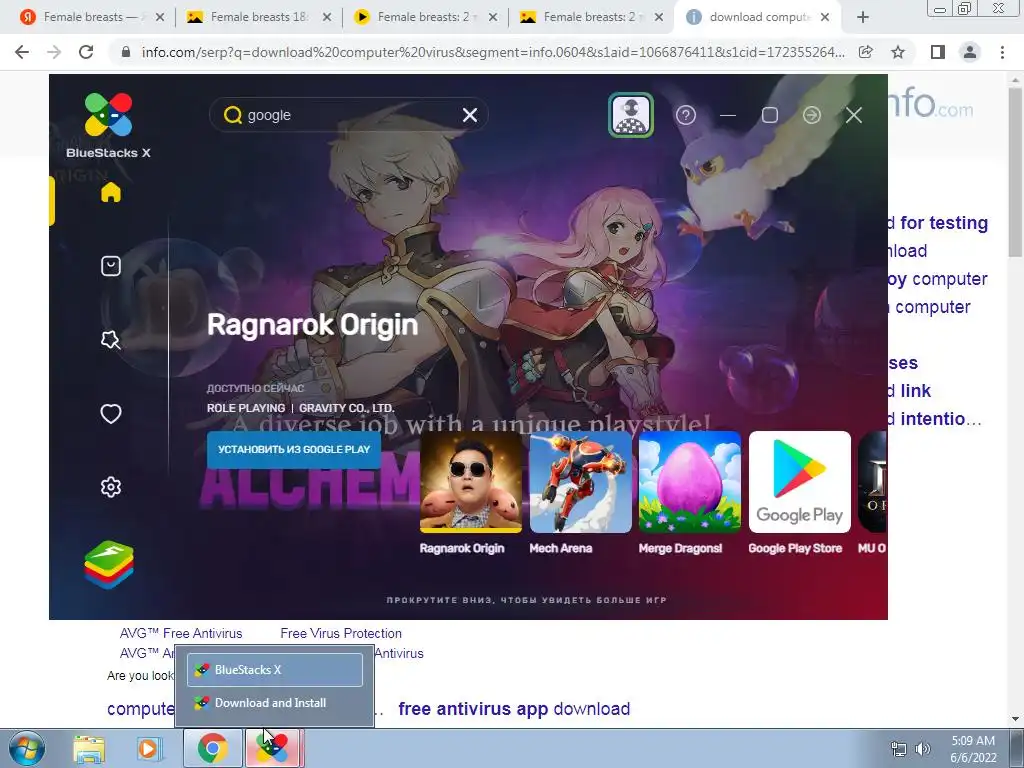Image resolution: width=1024 pixels, height=768 pixels.
Task: Open Windows Explorer from taskbar
Action: coord(89,749)
